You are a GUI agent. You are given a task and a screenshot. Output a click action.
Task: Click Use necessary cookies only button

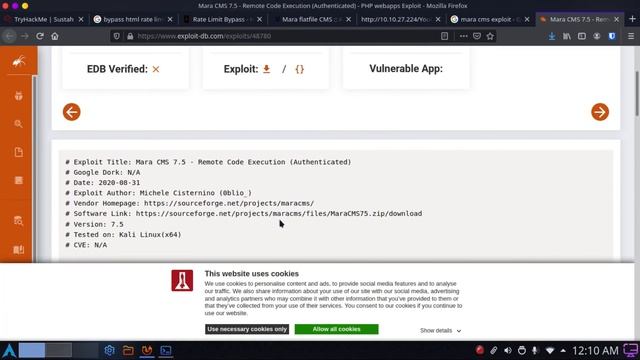tap(247, 329)
